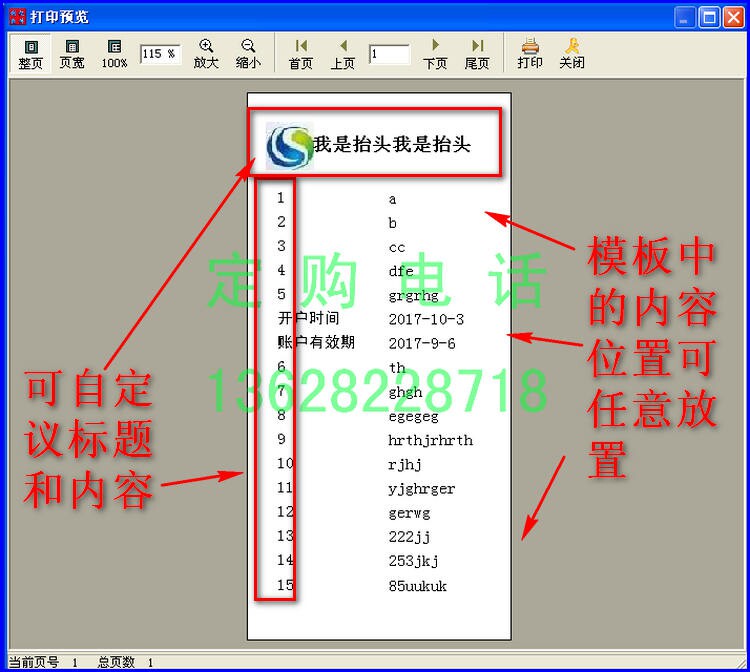Click the label 账户有效期
The width and height of the screenshot is (750, 672).
click(x=316, y=342)
